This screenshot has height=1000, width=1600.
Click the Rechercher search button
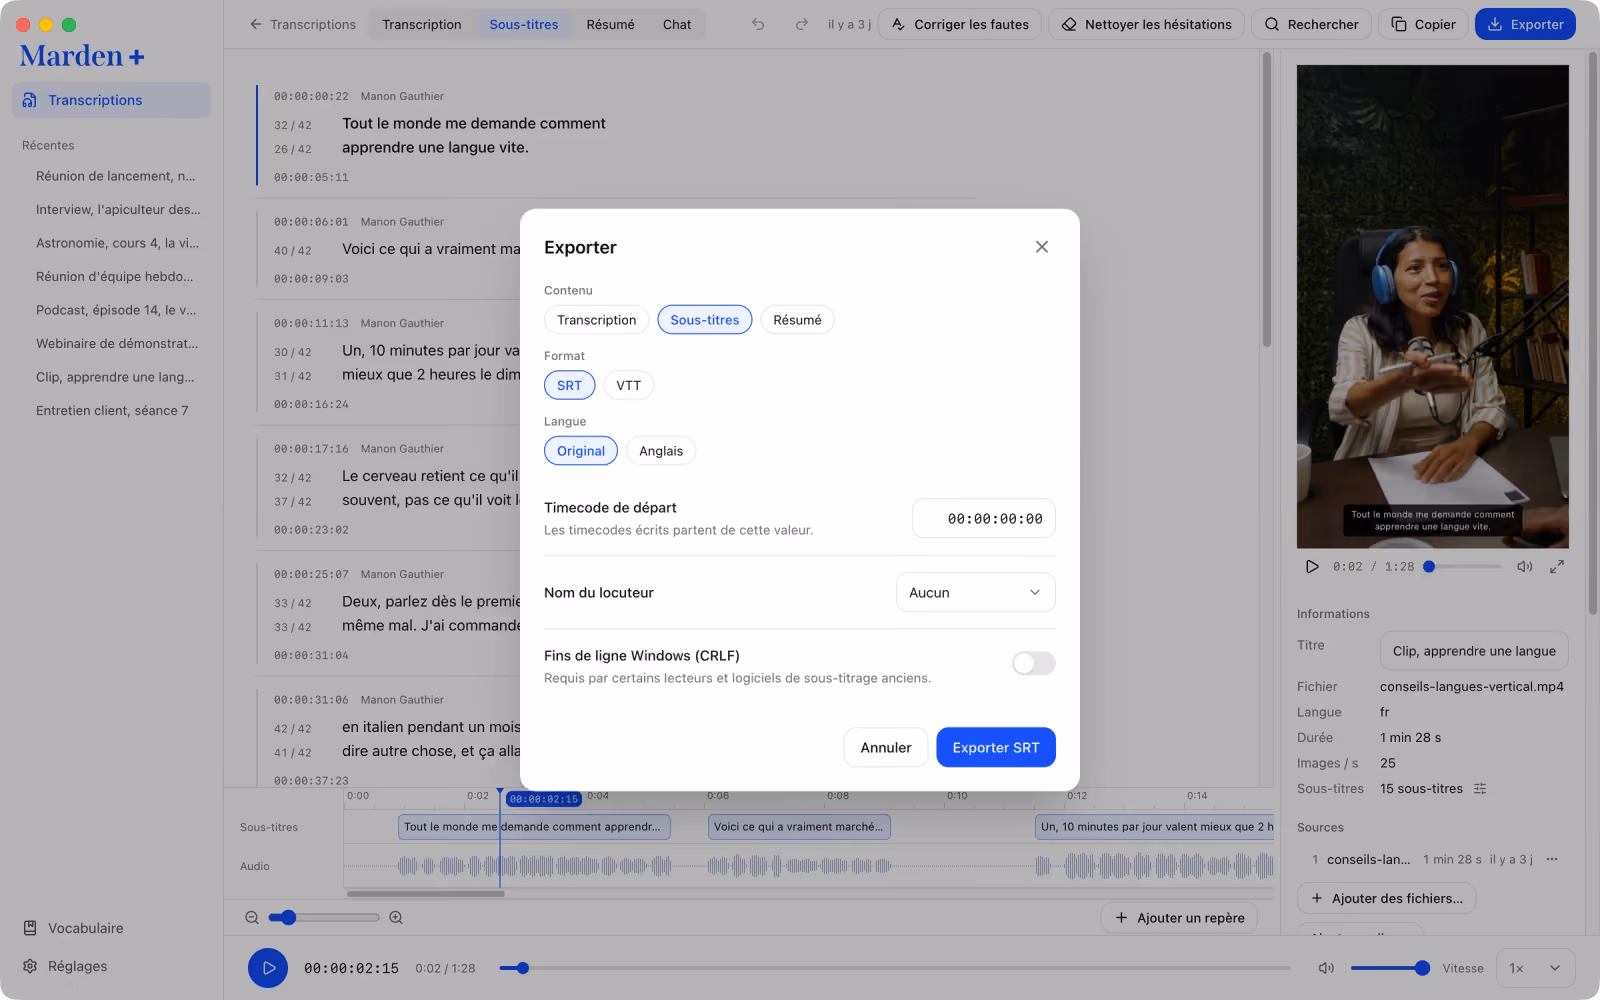click(x=1311, y=24)
